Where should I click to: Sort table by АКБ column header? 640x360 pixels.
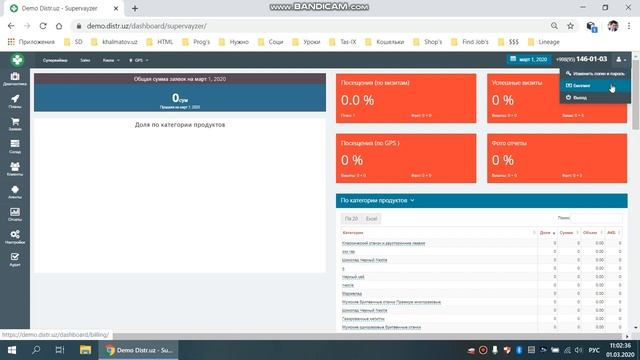point(613,233)
